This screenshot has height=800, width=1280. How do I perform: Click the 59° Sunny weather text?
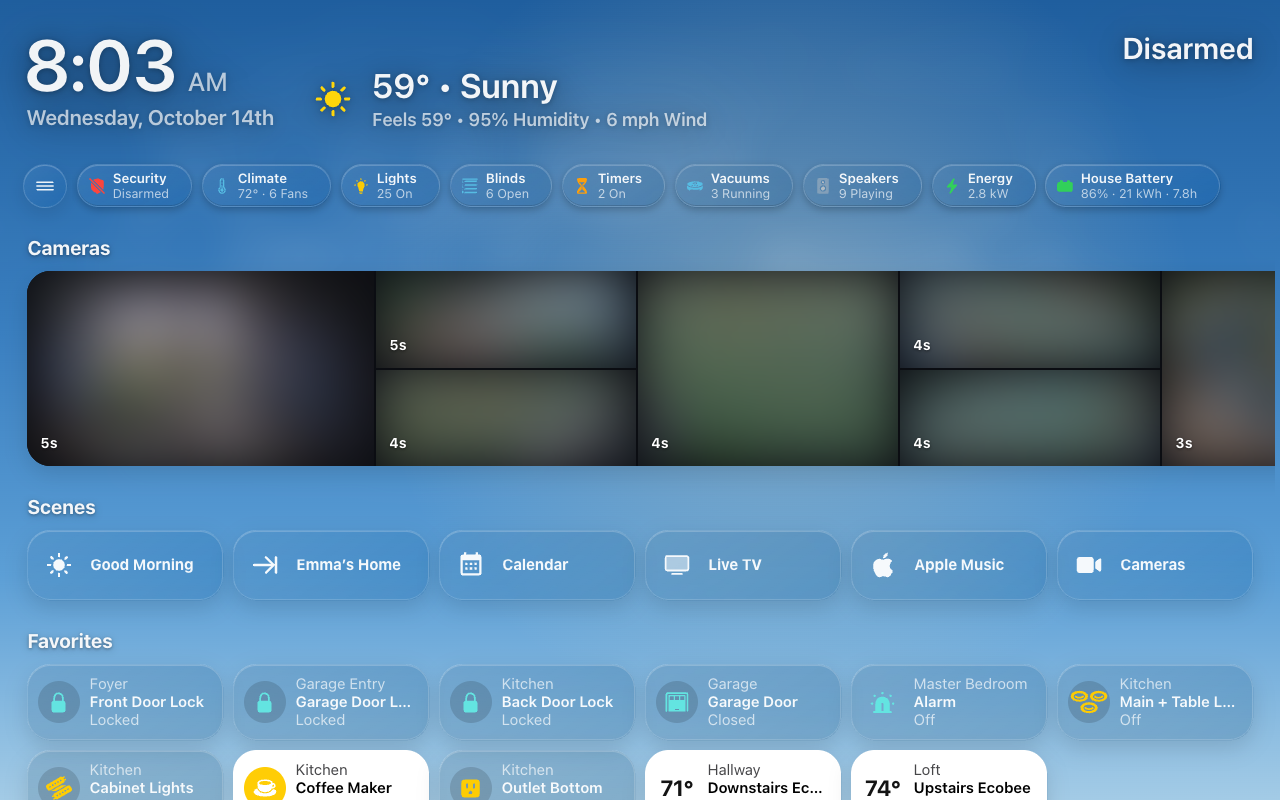tap(465, 87)
